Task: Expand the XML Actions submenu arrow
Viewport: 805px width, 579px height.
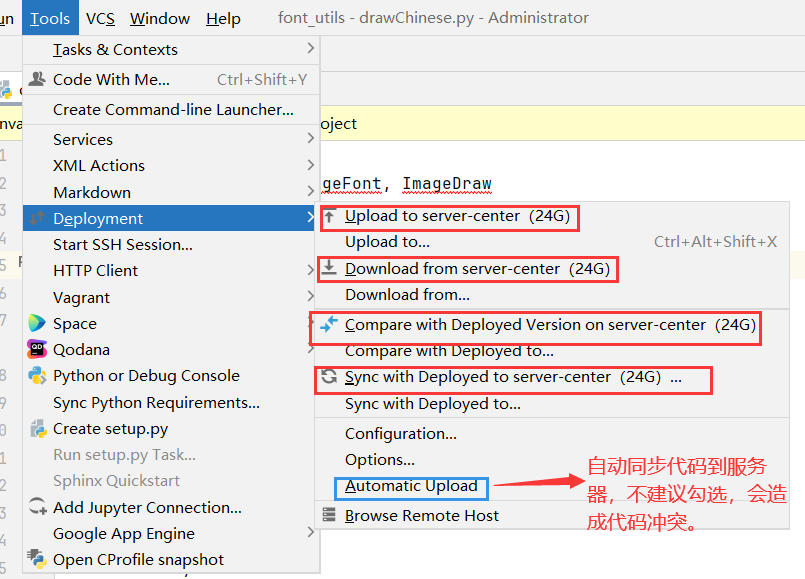Action: pos(310,165)
